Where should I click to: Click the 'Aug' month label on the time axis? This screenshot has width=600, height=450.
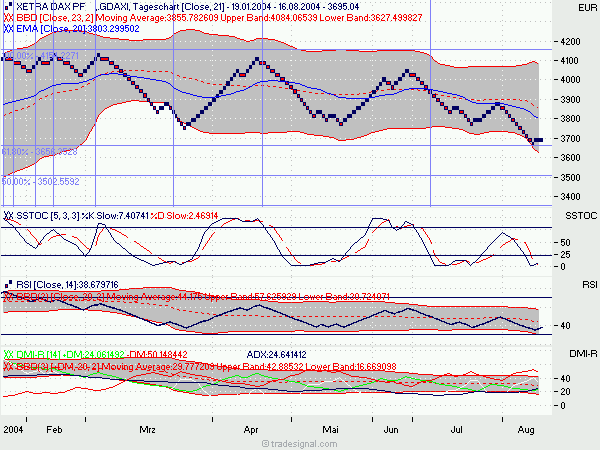pyautogui.click(x=526, y=430)
